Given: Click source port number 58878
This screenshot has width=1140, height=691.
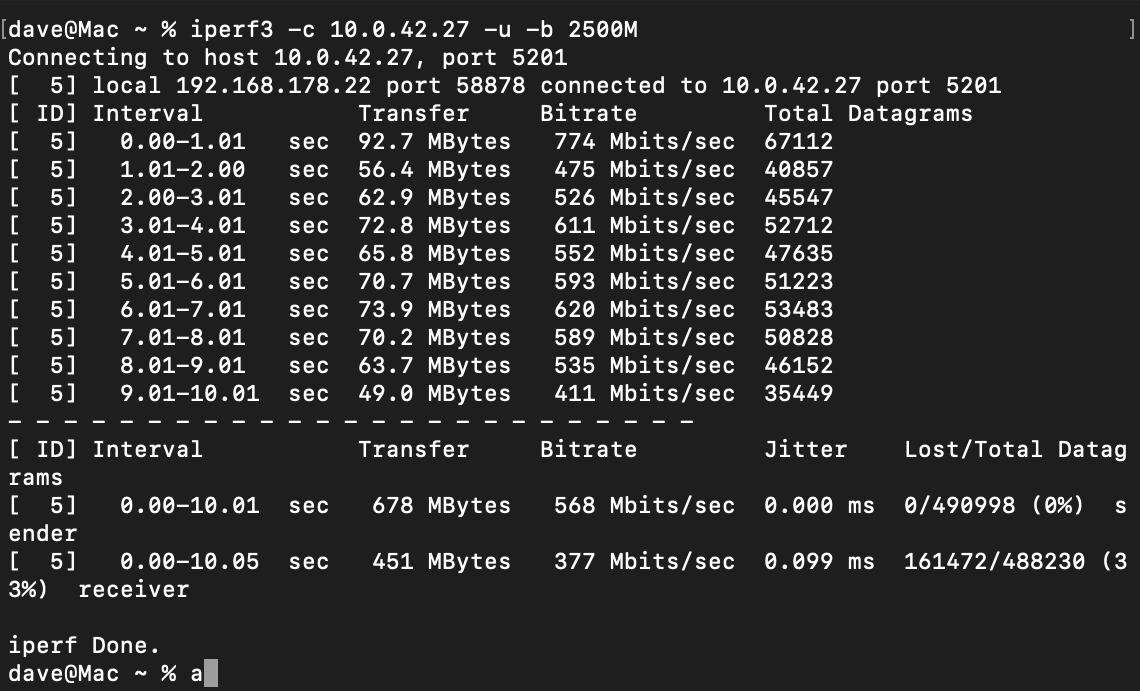Looking at the screenshot, I should point(489,86).
